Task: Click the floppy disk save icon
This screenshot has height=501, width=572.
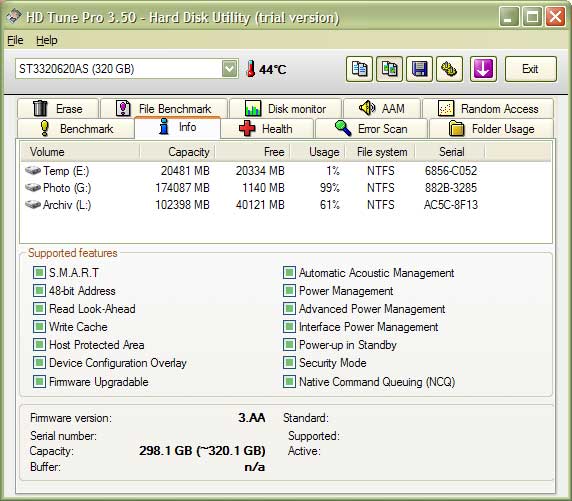Action: 419,69
